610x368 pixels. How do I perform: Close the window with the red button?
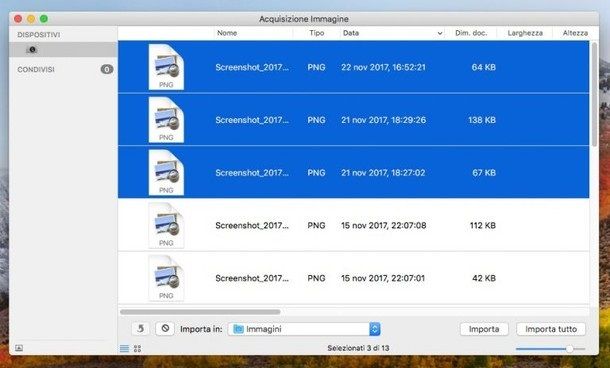(18, 19)
